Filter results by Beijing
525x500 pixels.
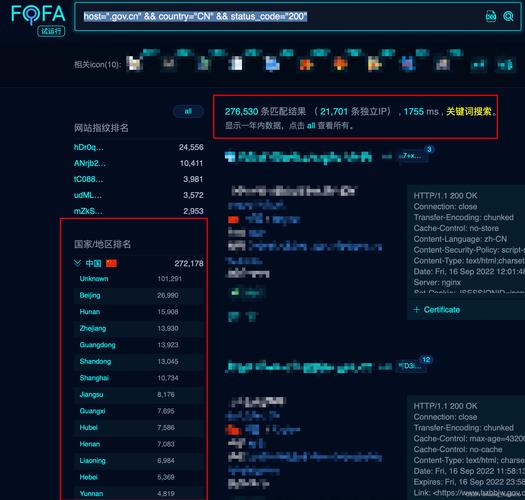point(90,295)
